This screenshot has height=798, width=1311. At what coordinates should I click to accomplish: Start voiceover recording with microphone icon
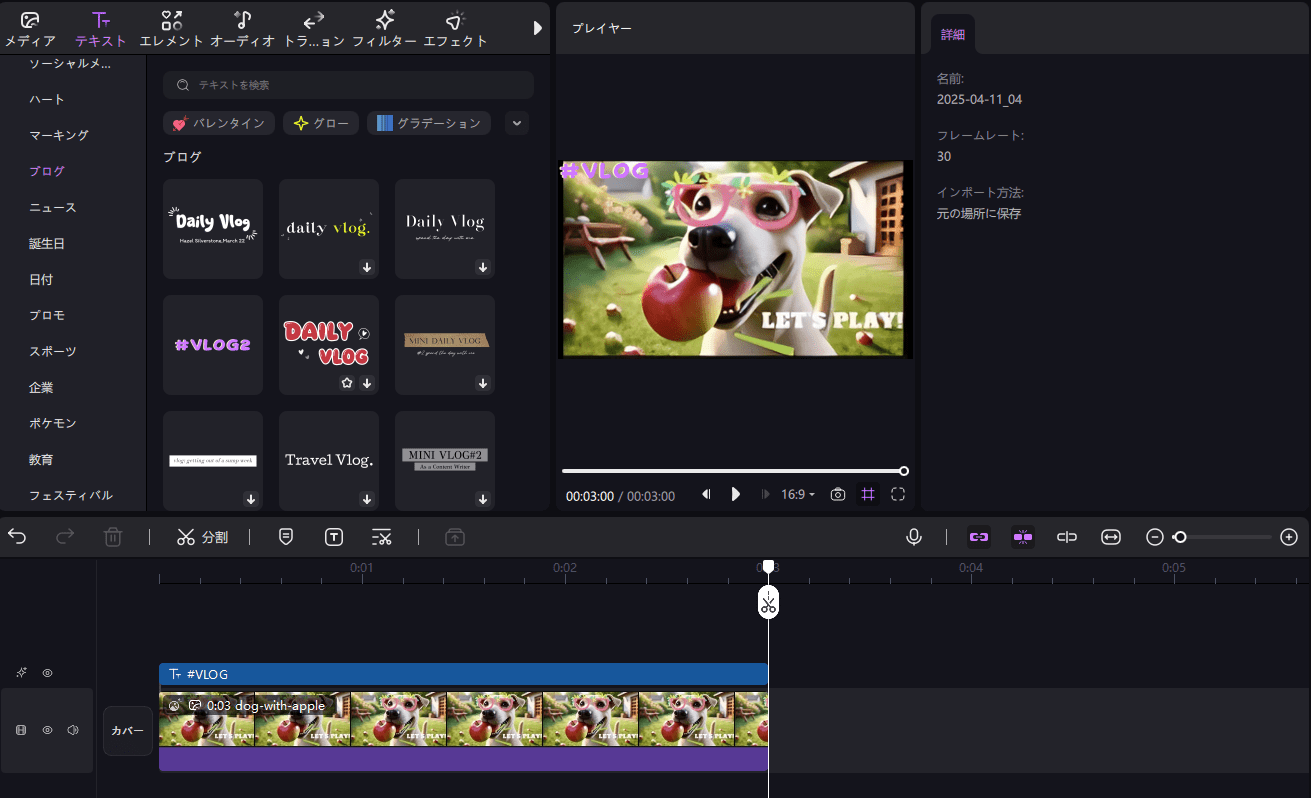tap(914, 537)
